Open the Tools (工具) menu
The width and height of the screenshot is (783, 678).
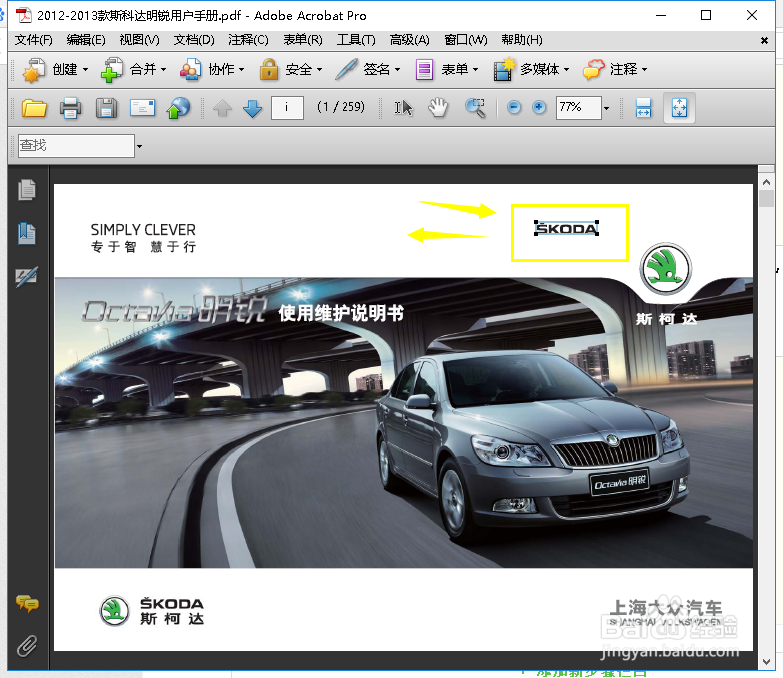coord(356,40)
